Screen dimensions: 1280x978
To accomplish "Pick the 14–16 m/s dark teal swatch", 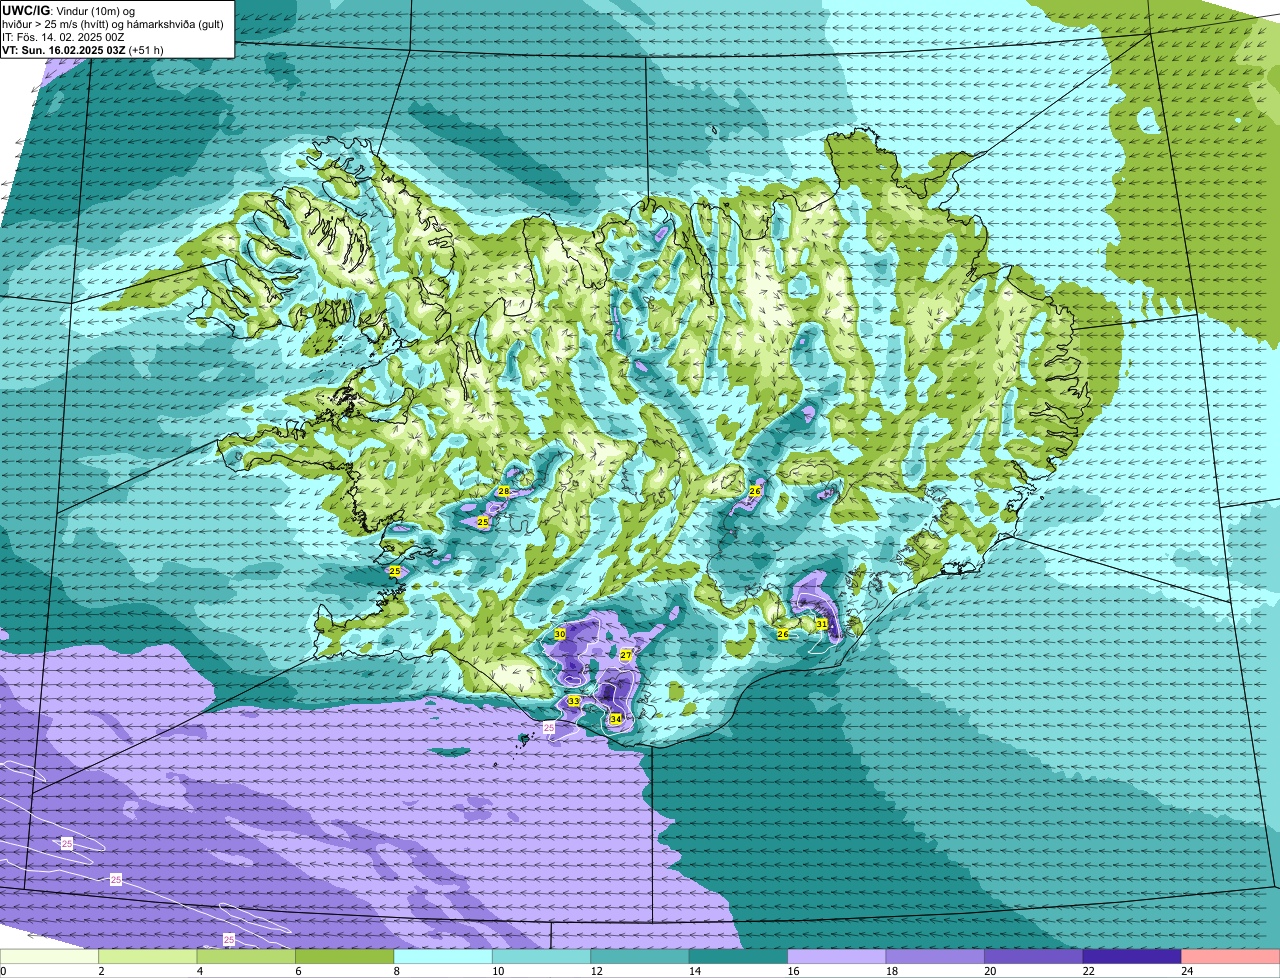I will [738, 956].
